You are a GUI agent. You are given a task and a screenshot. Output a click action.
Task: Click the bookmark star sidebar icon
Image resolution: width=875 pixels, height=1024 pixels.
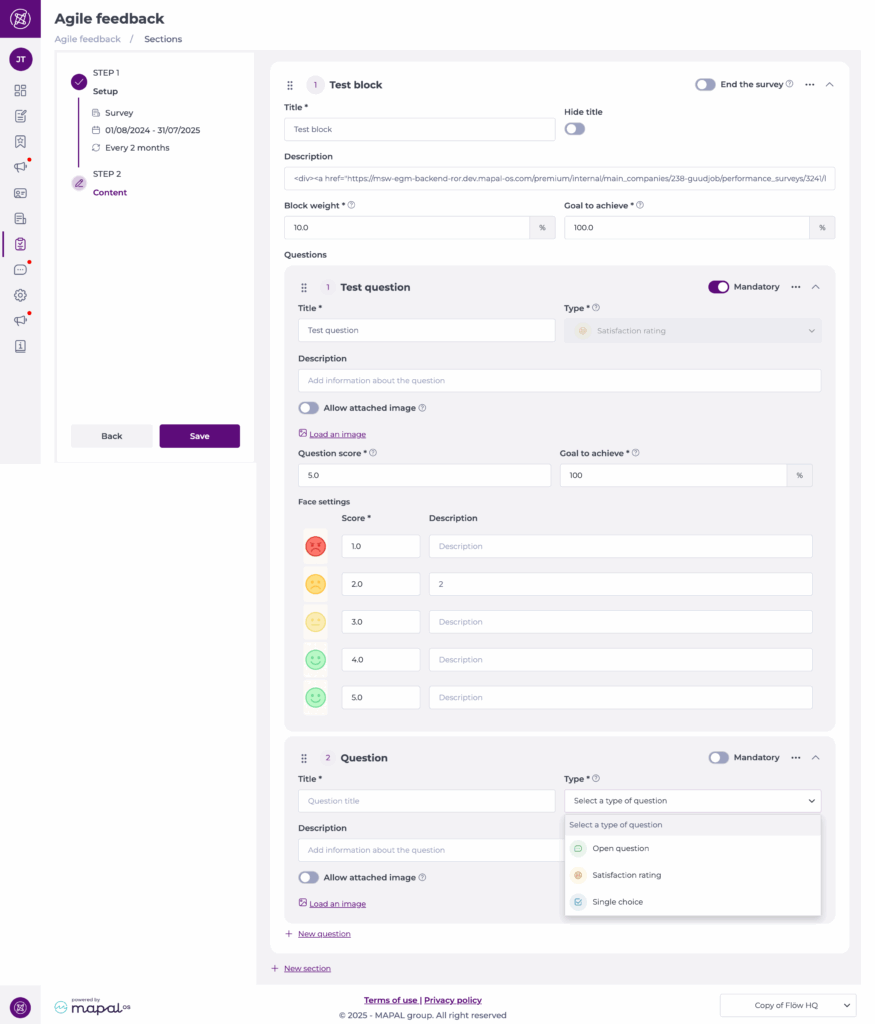pyautogui.click(x=20, y=142)
